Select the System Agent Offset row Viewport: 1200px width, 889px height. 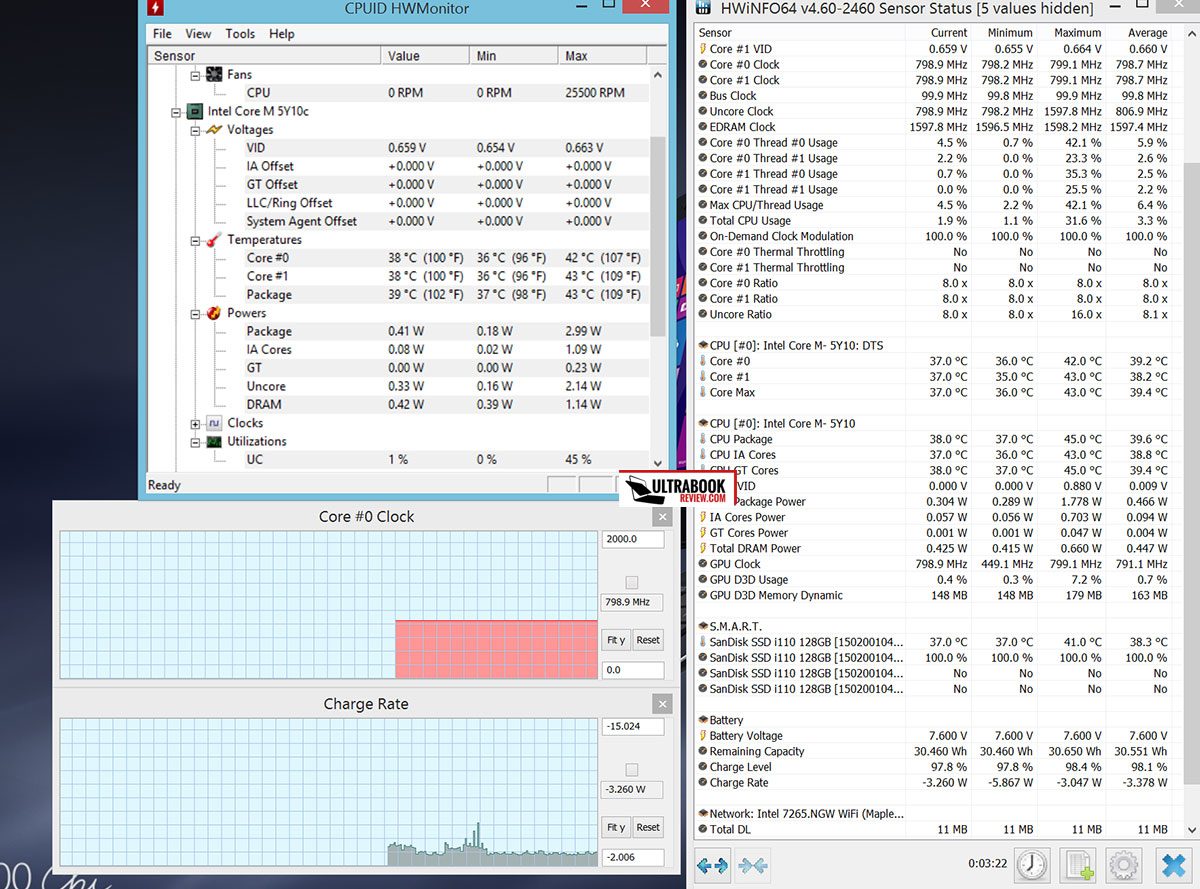point(398,221)
